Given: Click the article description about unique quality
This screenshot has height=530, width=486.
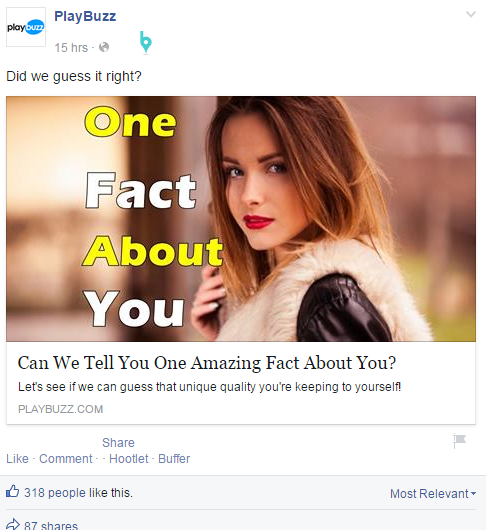Looking at the screenshot, I should (x=210, y=387).
